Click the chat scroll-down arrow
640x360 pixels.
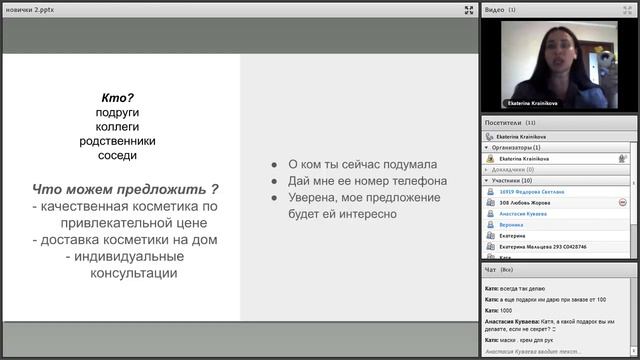pos(633,352)
